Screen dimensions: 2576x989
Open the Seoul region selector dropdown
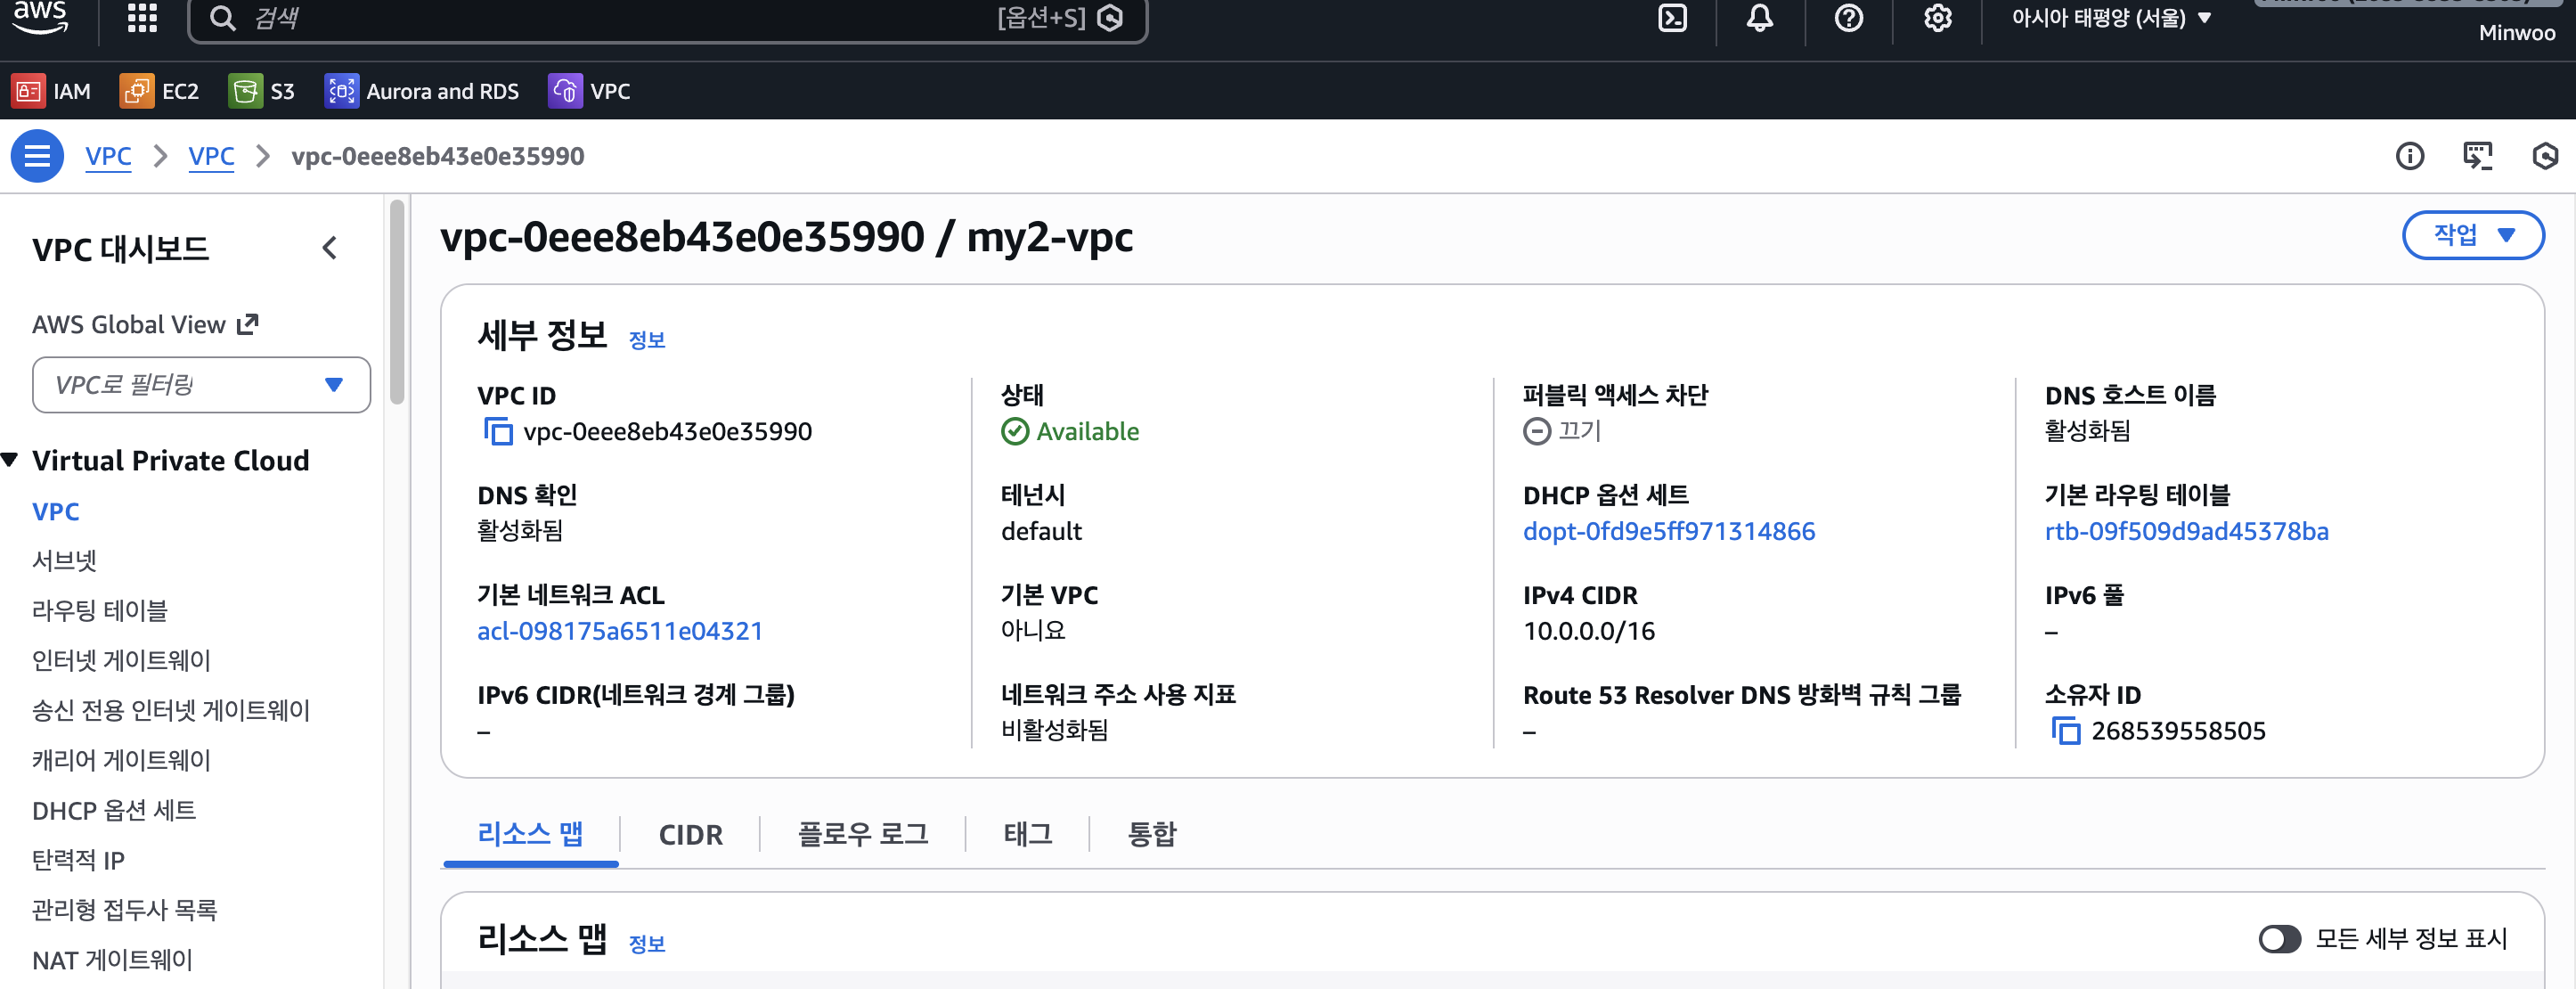2110,18
